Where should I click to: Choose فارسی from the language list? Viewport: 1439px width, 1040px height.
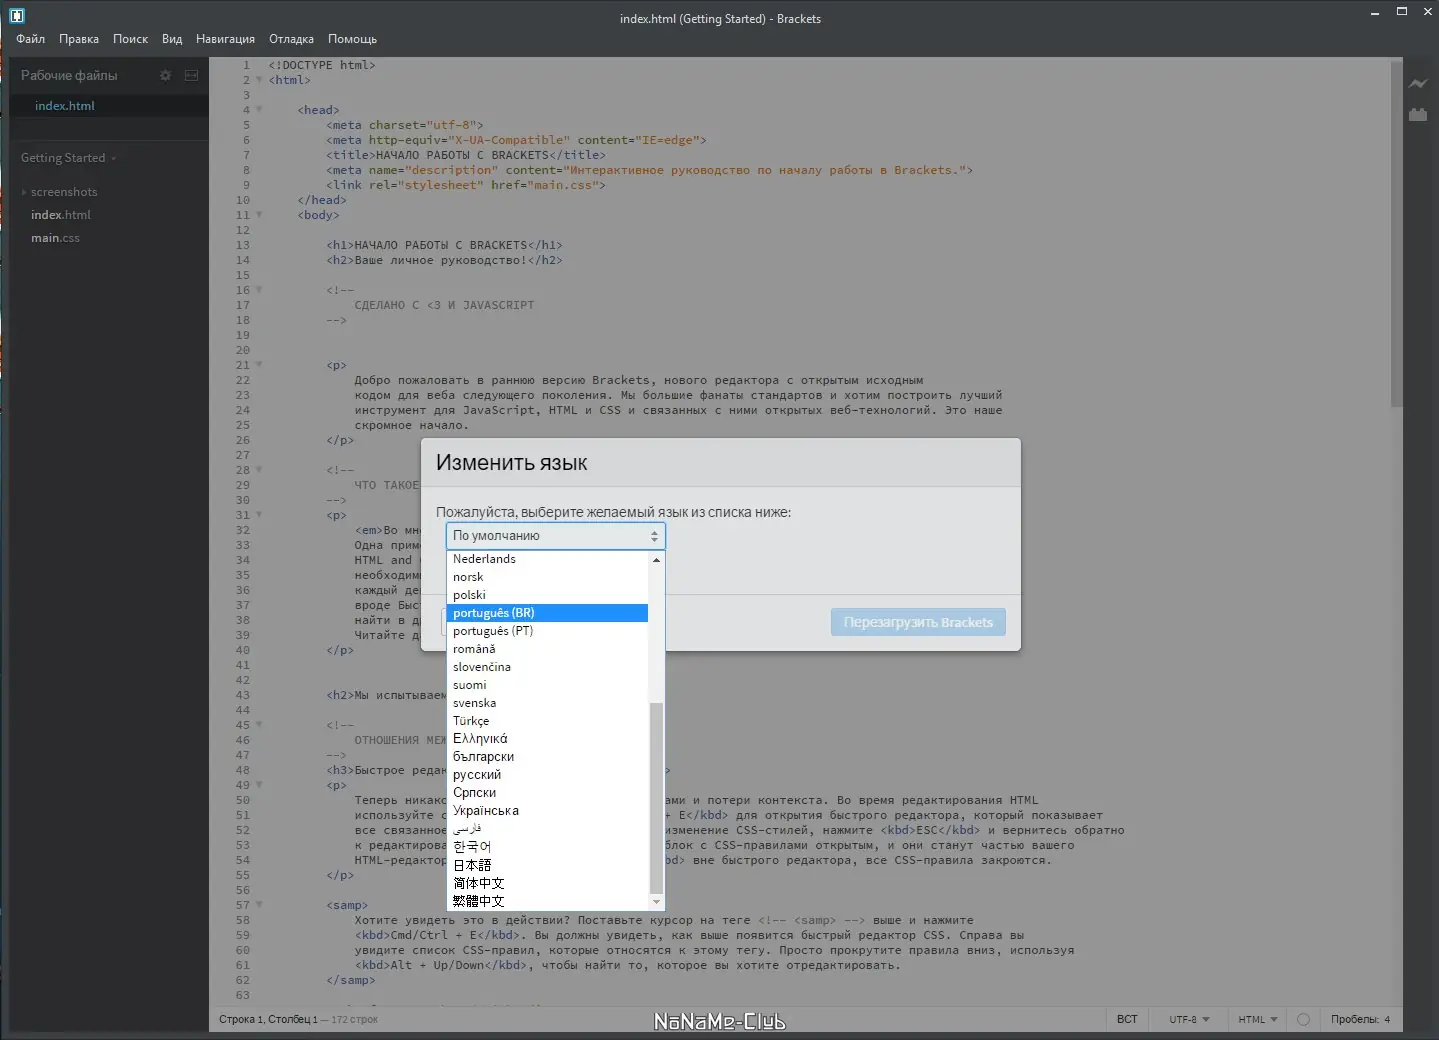pos(548,829)
